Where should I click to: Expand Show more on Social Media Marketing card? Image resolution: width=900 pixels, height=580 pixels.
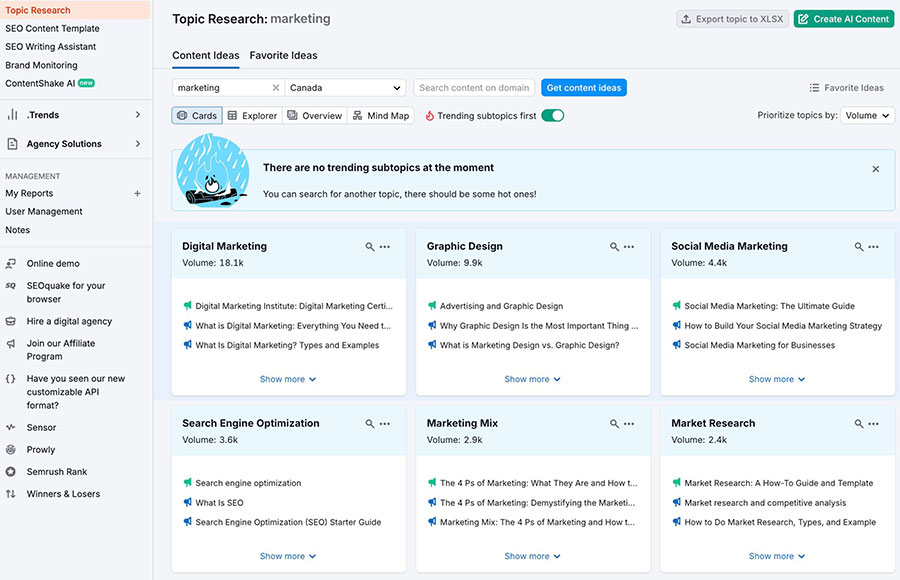tap(777, 379)
